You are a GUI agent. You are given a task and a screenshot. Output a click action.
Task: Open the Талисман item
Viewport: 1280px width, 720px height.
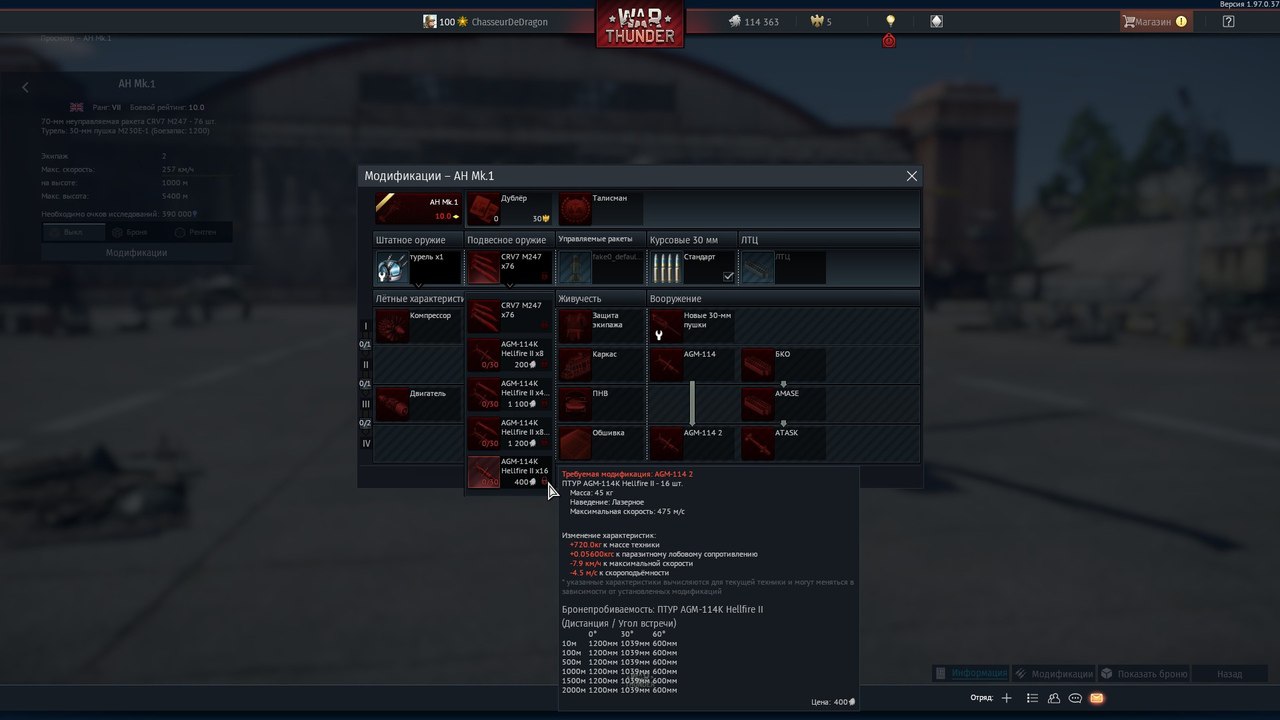601,209
